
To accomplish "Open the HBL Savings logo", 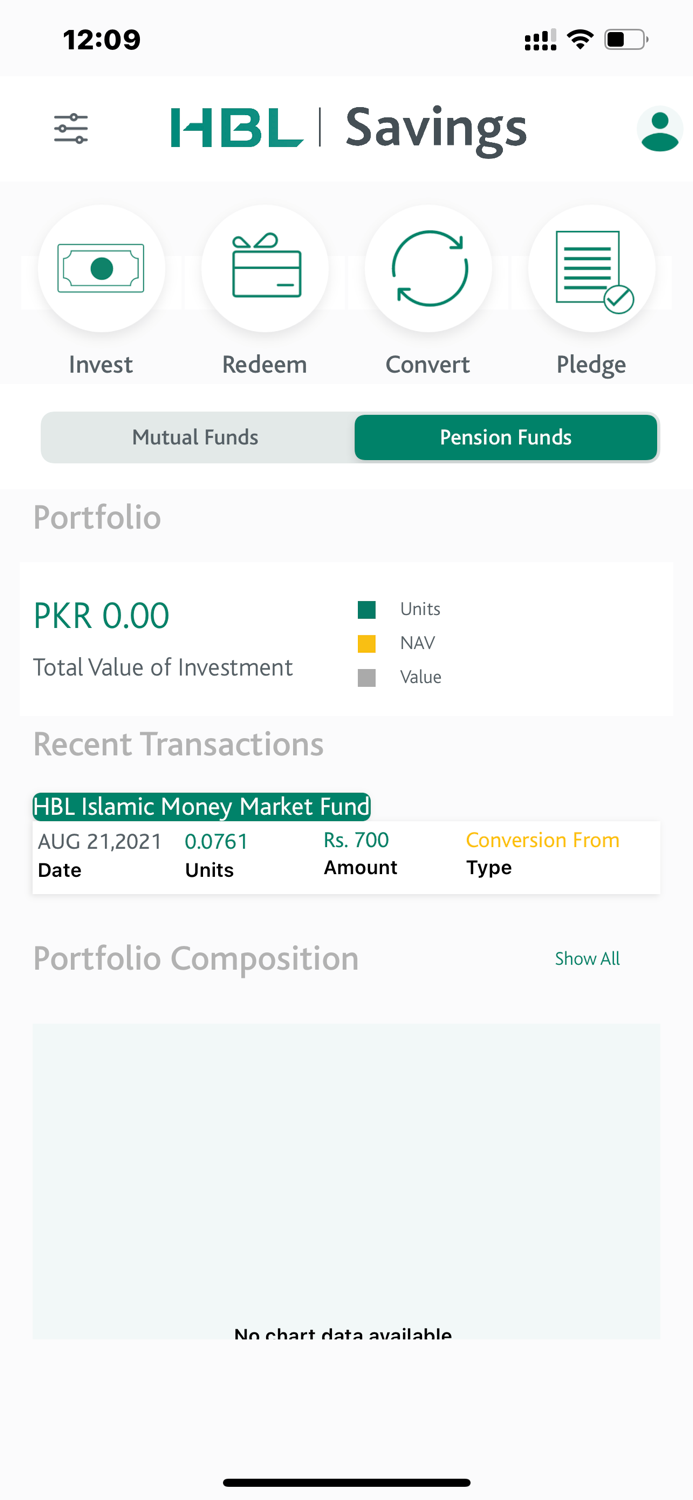I will click(x=348, y=128).
